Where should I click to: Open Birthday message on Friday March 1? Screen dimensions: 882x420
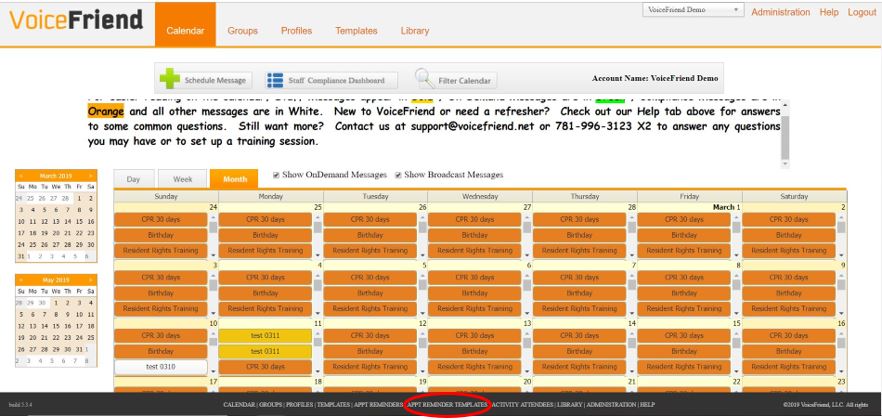(x=684, y=235)
